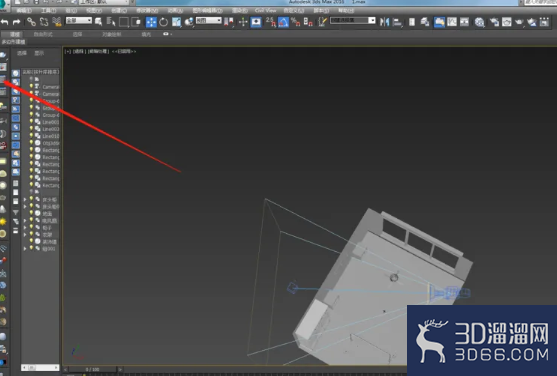Click the Rectangular Selection Region icon
The image size is (557, 376).
[124, 22]
